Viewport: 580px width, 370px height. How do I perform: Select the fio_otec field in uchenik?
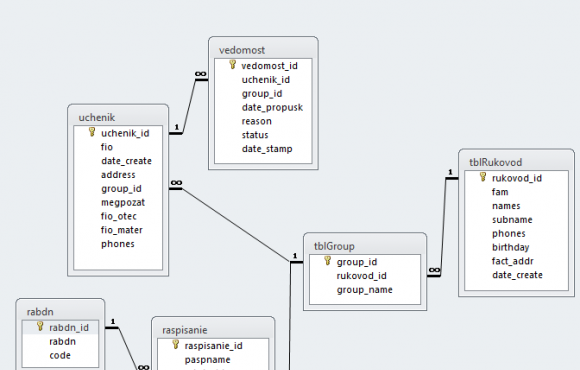coord(118,216)
